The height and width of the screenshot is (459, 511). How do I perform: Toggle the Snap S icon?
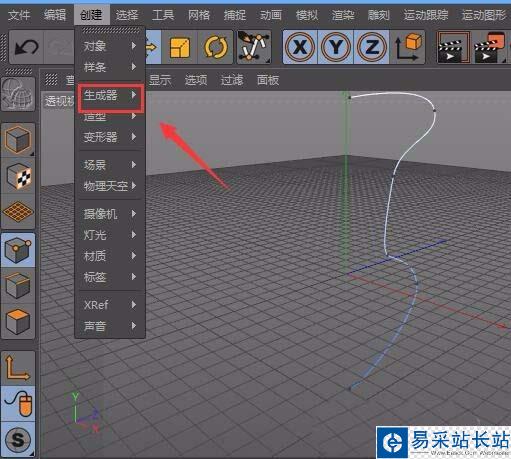pyautogui.click(x=18, y=439)
